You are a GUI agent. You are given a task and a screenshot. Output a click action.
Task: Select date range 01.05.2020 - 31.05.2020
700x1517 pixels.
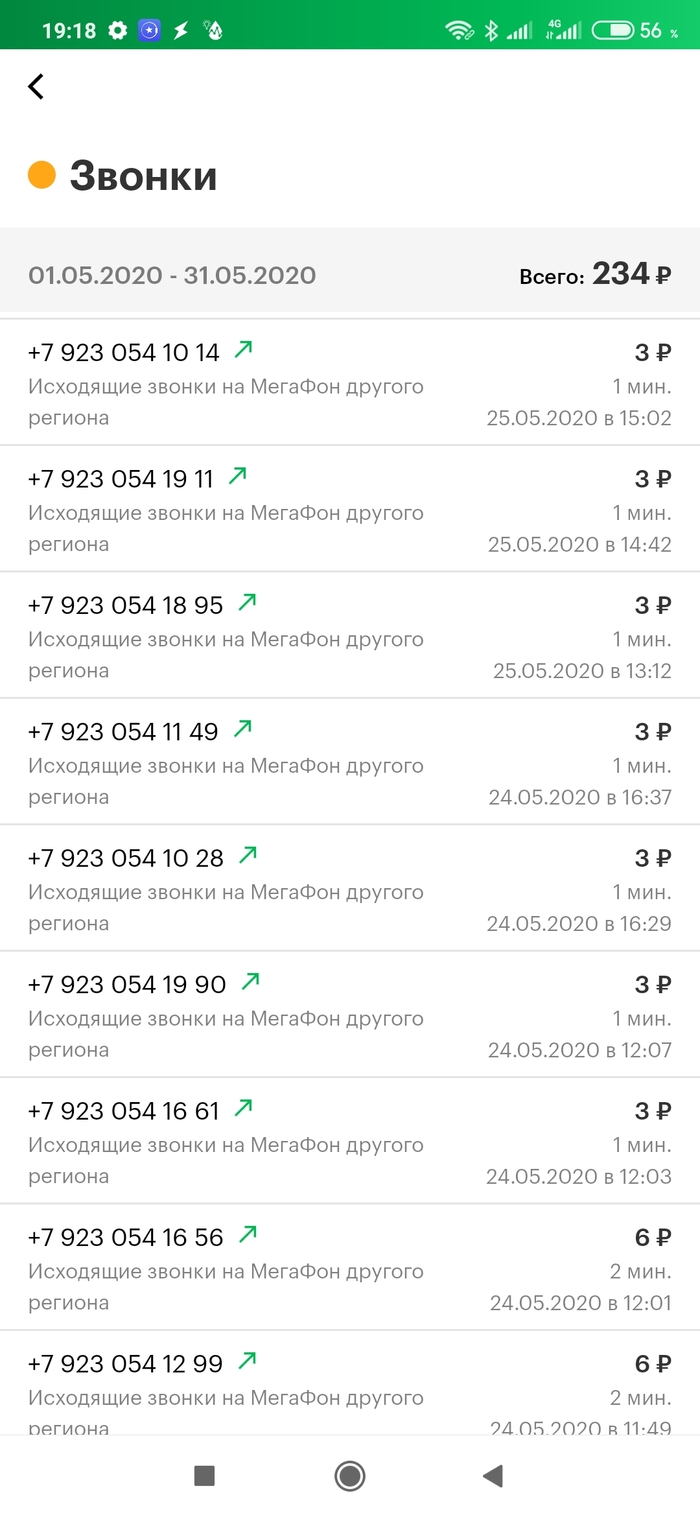172,275
